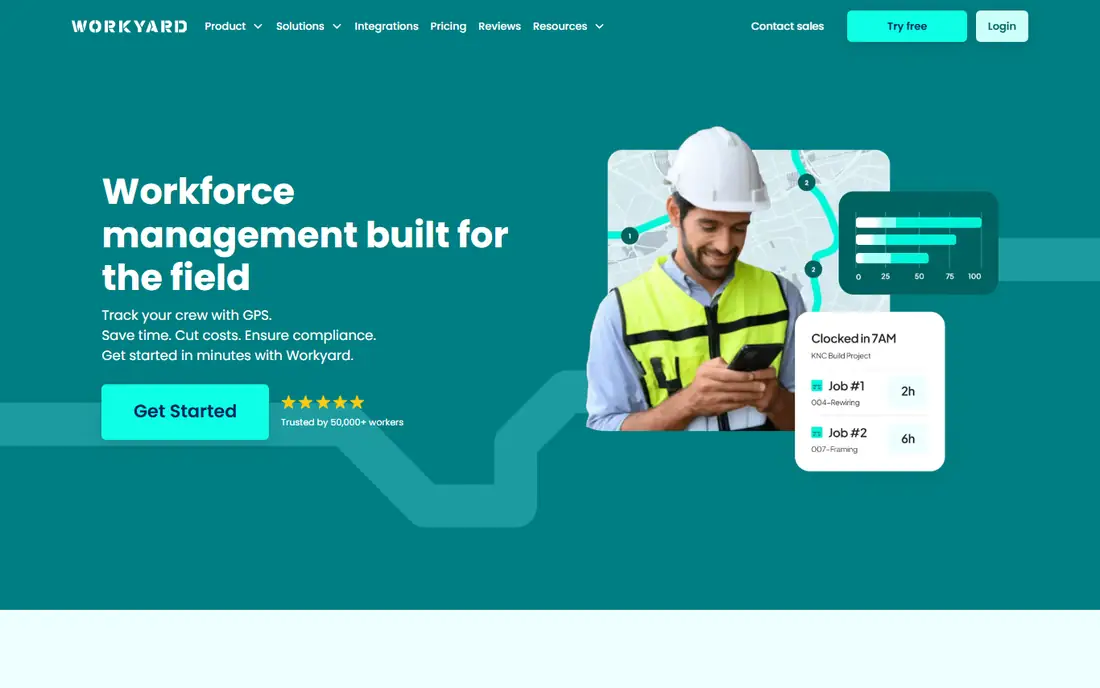Click the upper map marker 2

pos(806,182)
